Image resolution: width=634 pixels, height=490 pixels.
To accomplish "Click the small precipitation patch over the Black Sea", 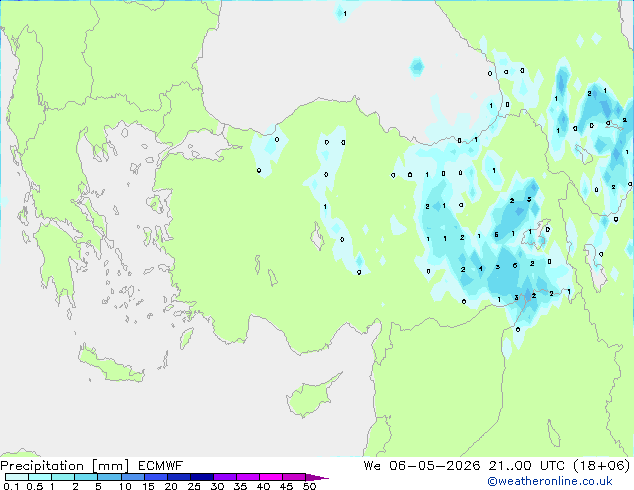I will coord(416,67).
